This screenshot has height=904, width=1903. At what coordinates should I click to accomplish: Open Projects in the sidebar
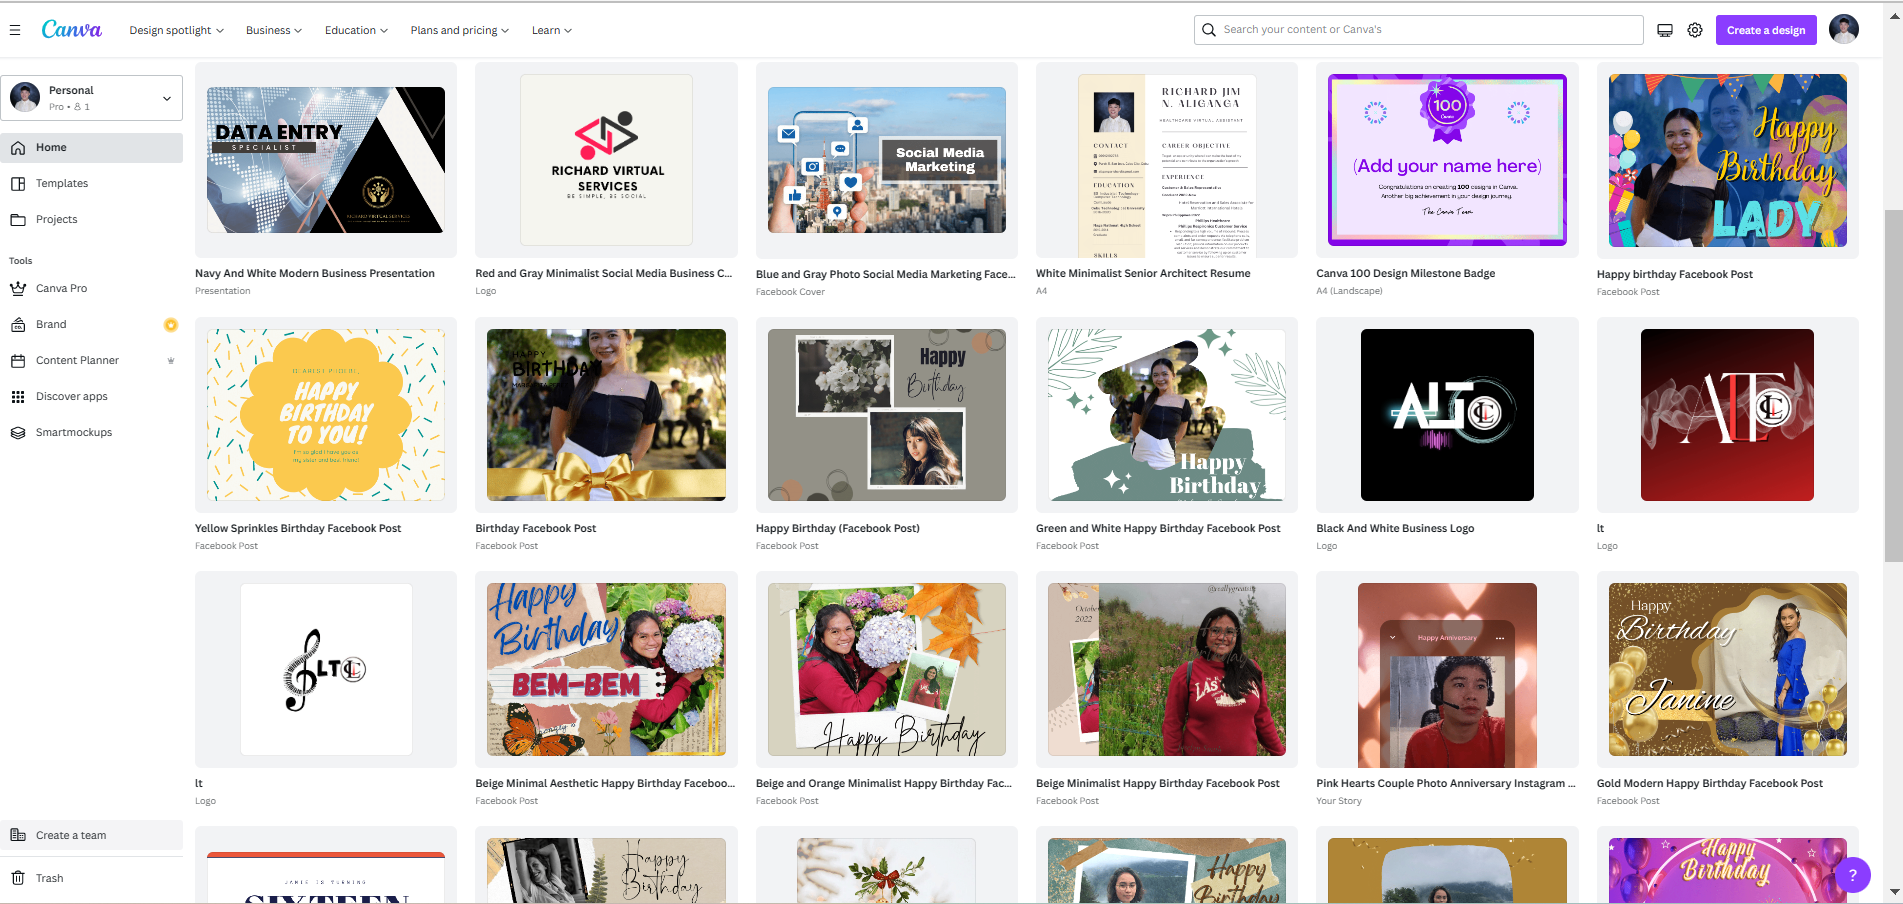[91, 220]
